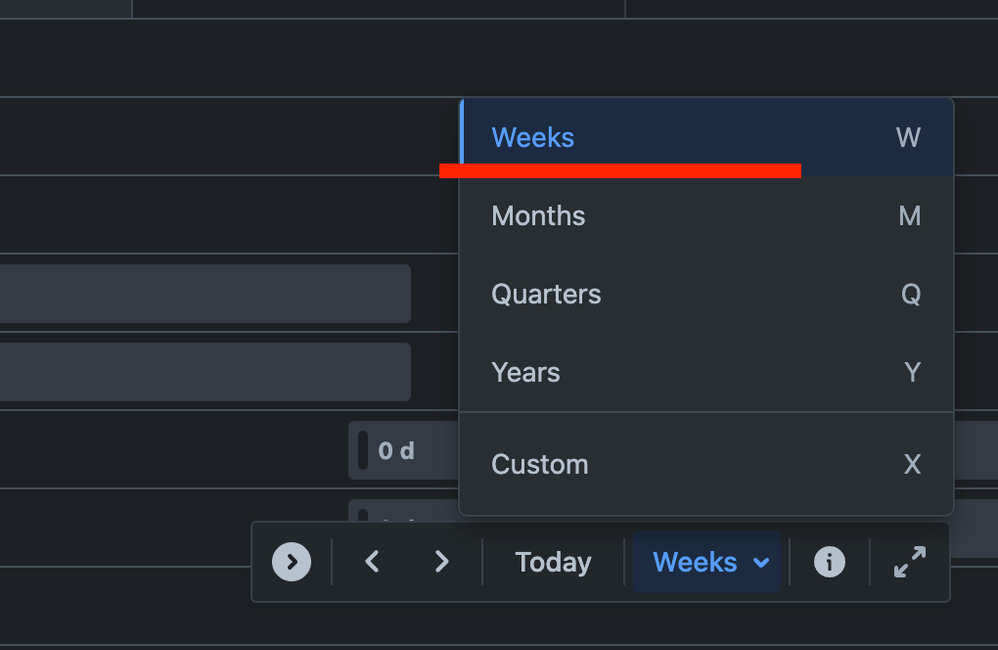Screen dimensions: 998x650
Task: Click the info circle beside the Weeks dropdown
Action: 829,562
